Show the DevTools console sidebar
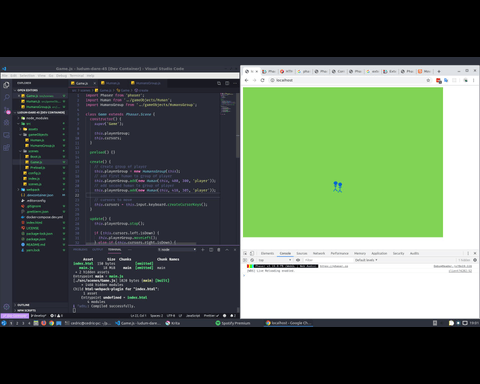 point(245,260)
